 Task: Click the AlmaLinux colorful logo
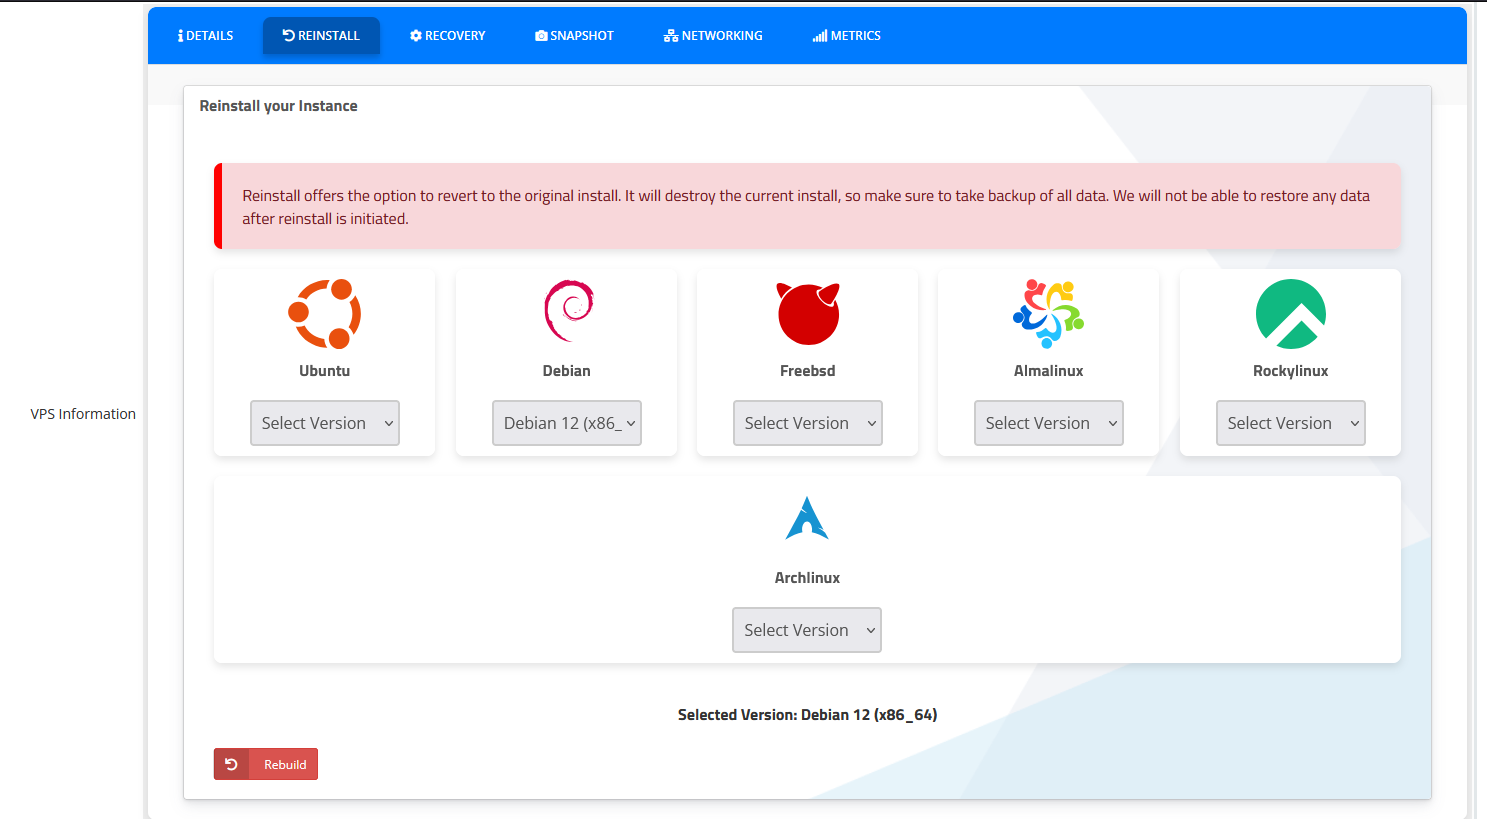click(1048, 314)
